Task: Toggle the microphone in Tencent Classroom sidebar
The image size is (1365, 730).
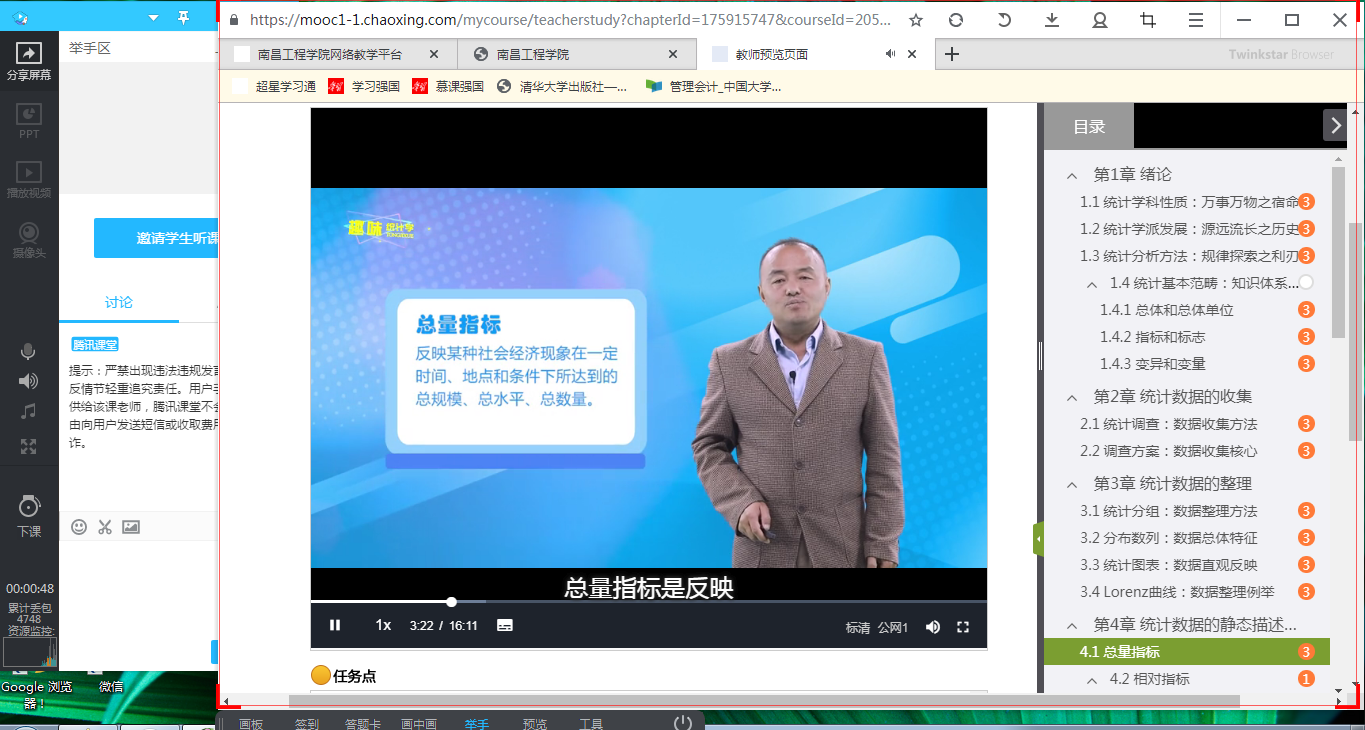Action: pos(28,351)
